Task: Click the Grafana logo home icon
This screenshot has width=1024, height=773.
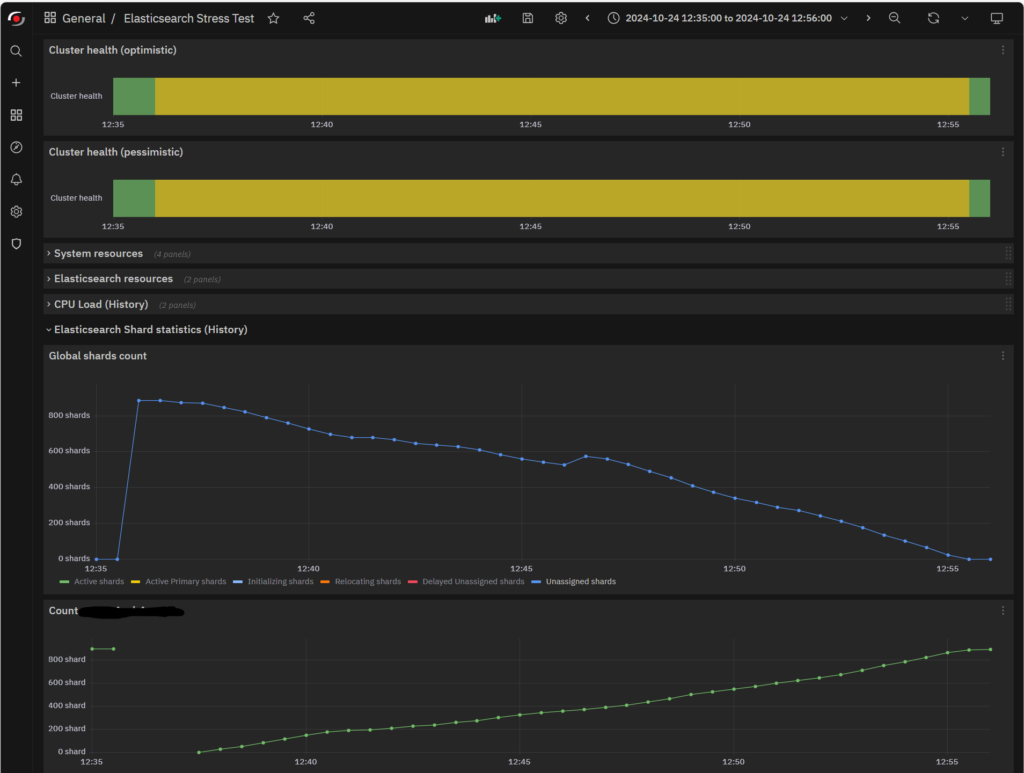Action: [16, 18]
